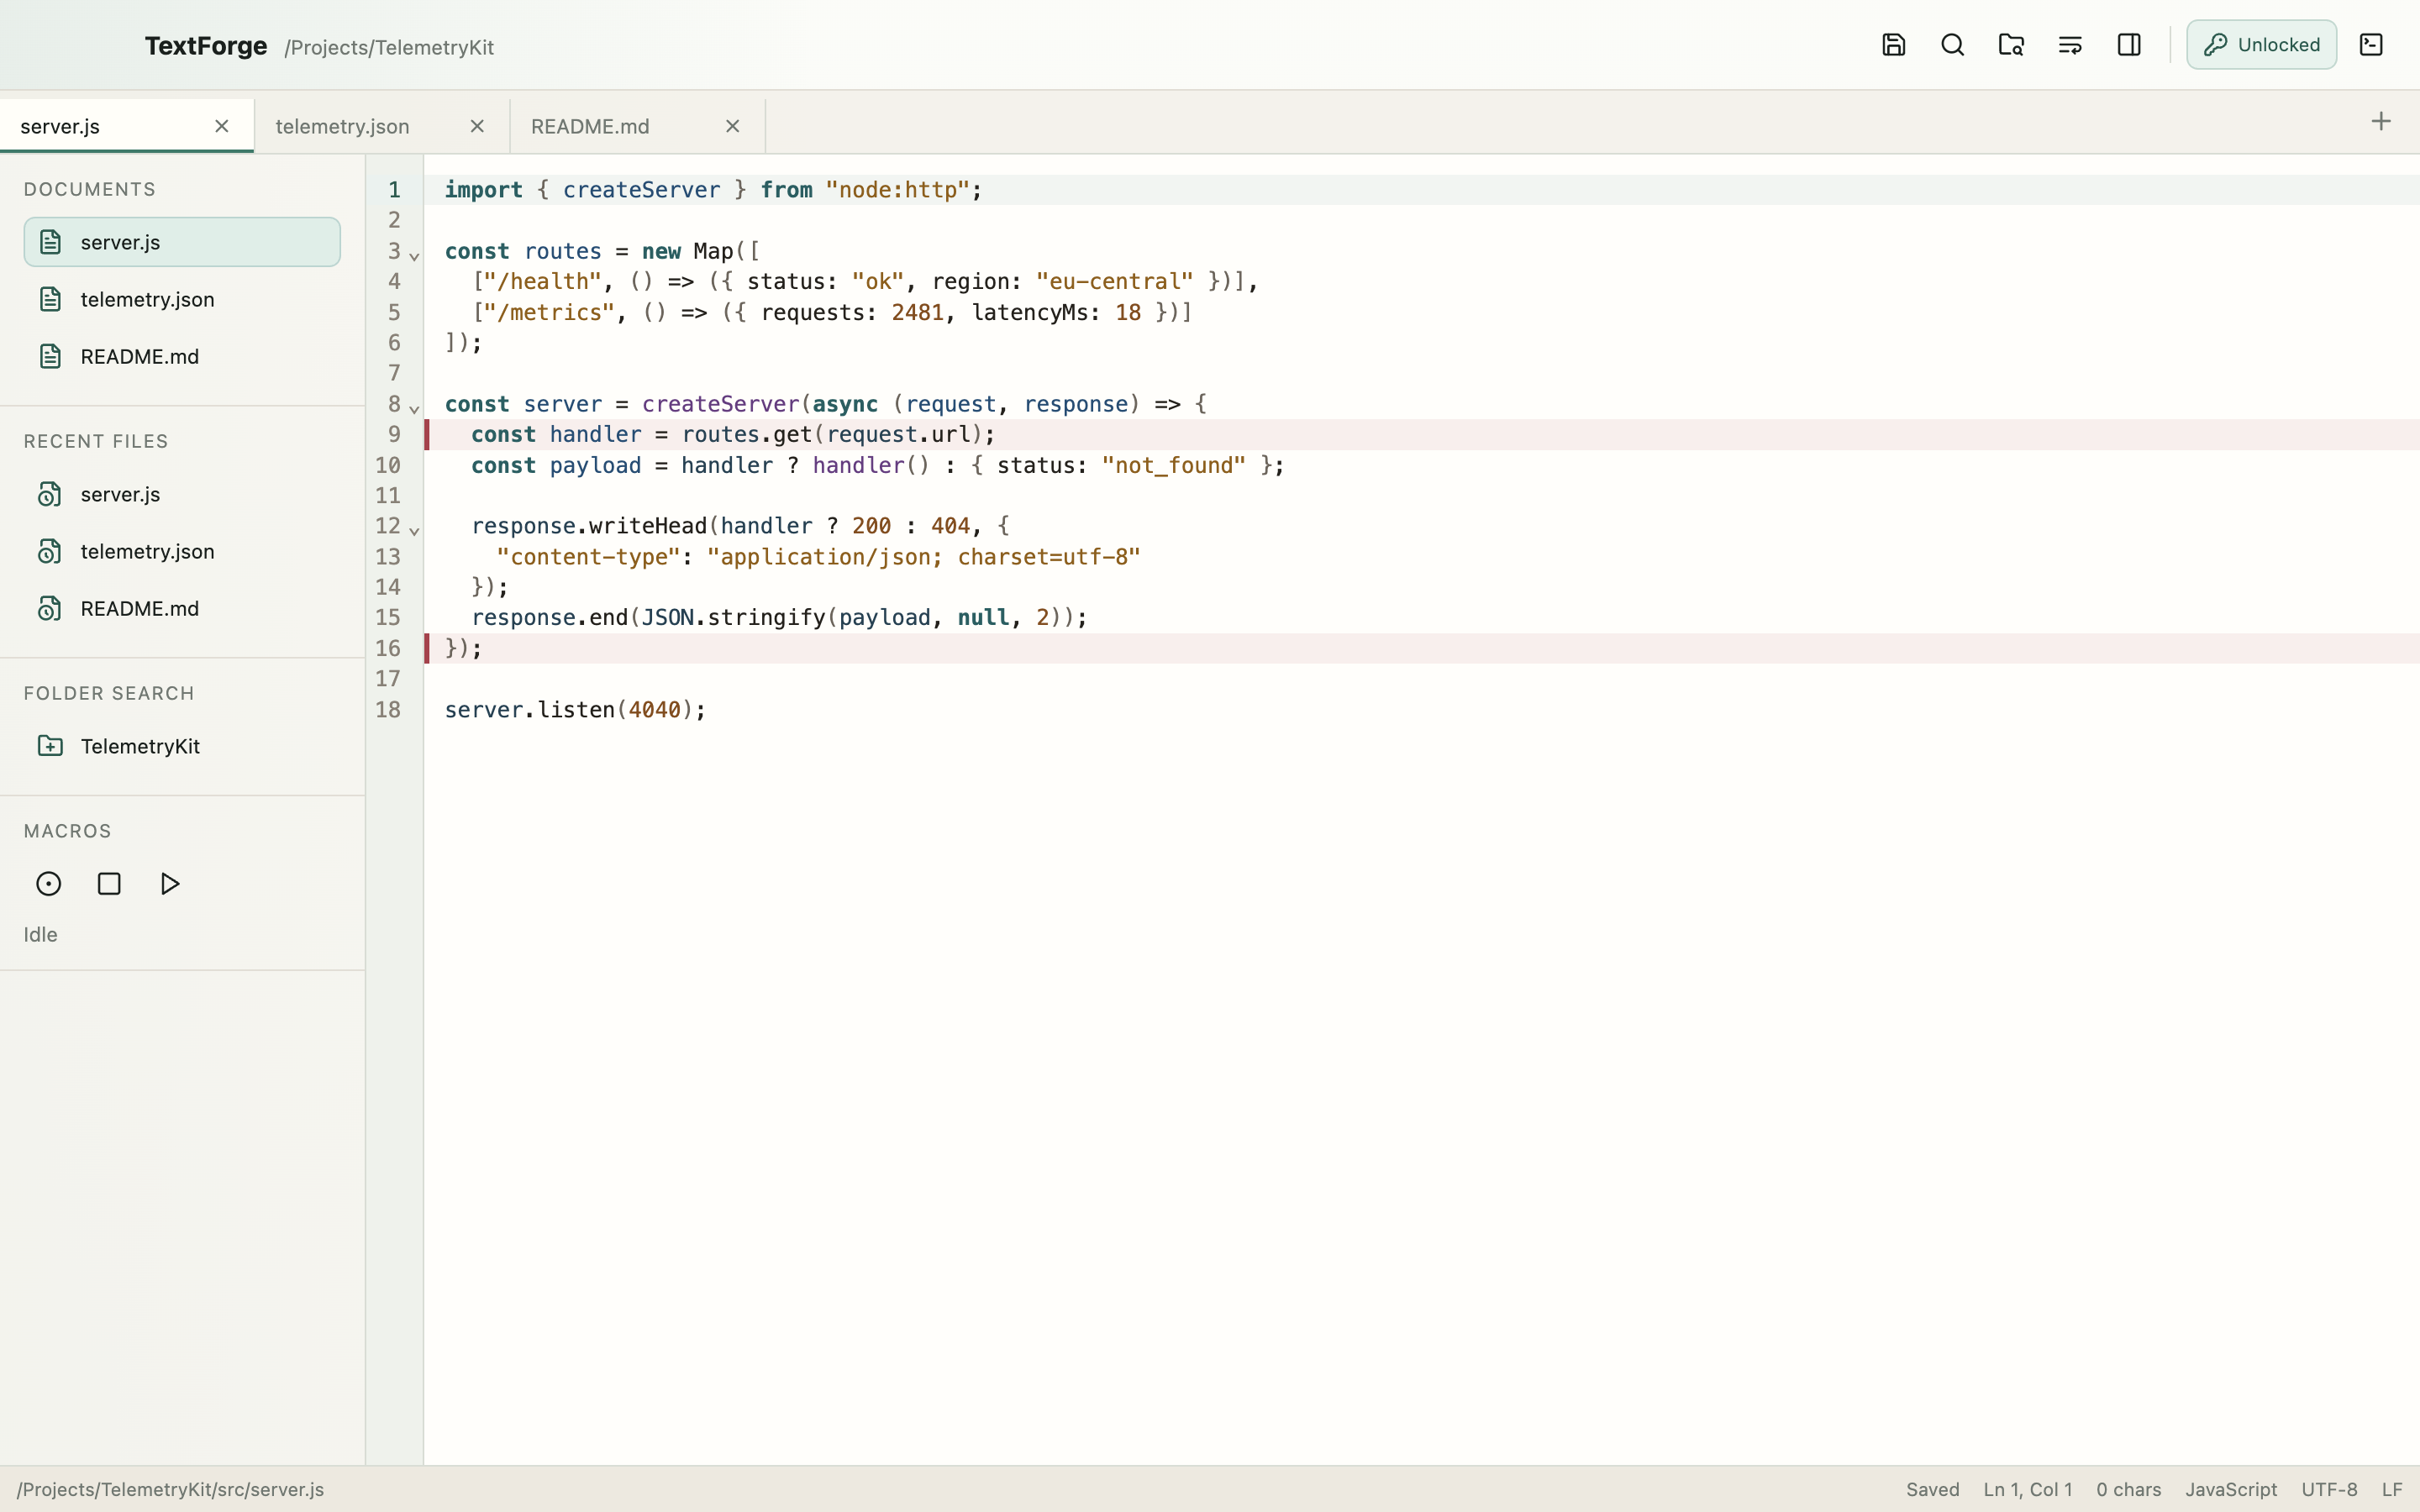2420x1512 pixels.
Task: Click the DOCUMENTS section header
Action: [x=90, y=189]
